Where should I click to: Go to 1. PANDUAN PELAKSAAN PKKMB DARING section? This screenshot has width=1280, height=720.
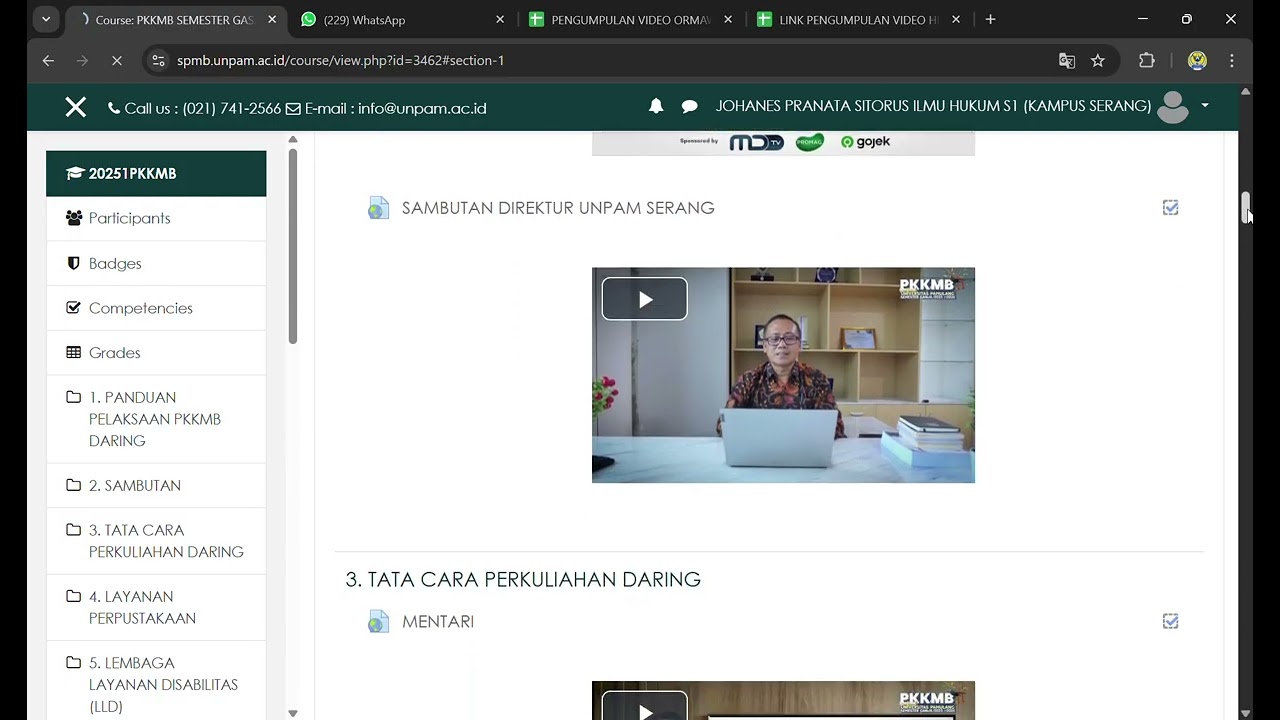click(156, 419)
